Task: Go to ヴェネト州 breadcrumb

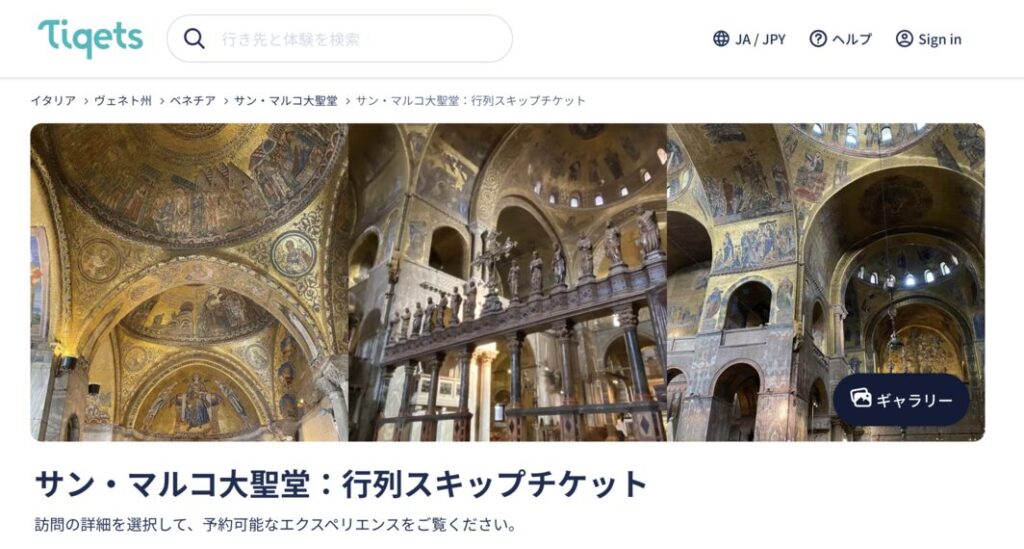Action: 123,101
